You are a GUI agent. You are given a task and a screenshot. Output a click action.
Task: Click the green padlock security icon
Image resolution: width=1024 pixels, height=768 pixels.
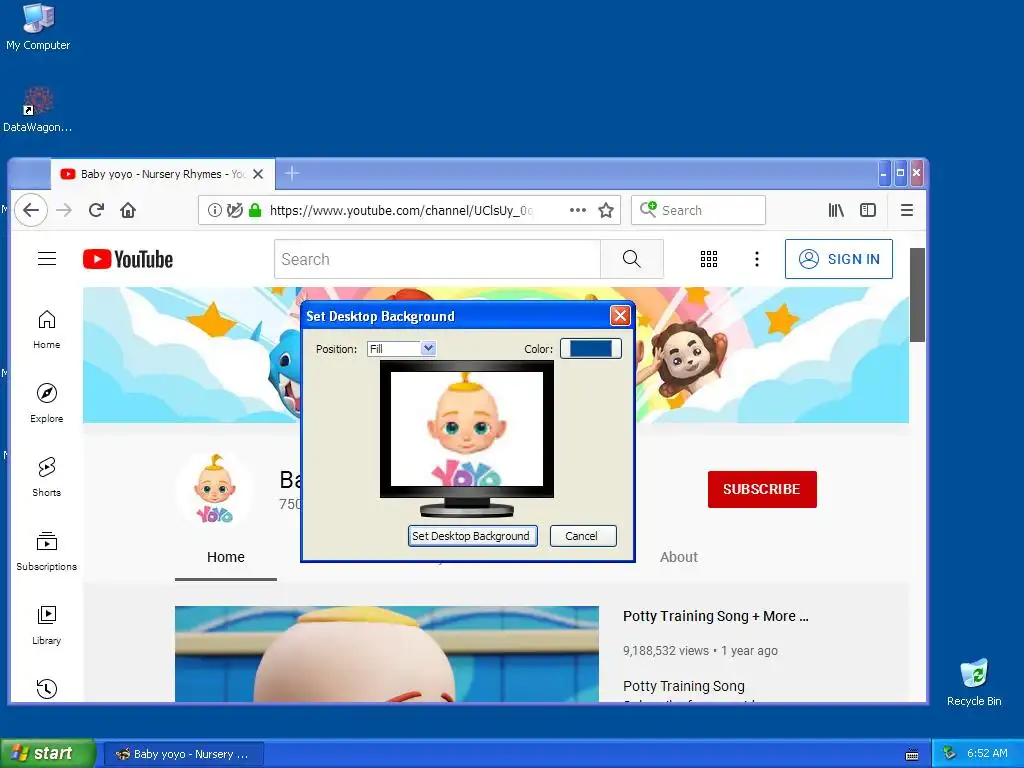[255, 210]
